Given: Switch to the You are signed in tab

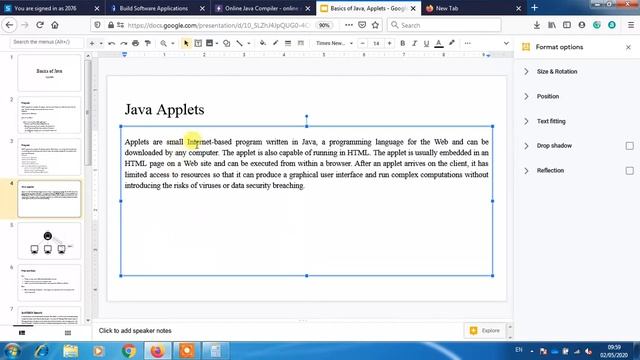Looking at the screenshot, I should 45,8.
